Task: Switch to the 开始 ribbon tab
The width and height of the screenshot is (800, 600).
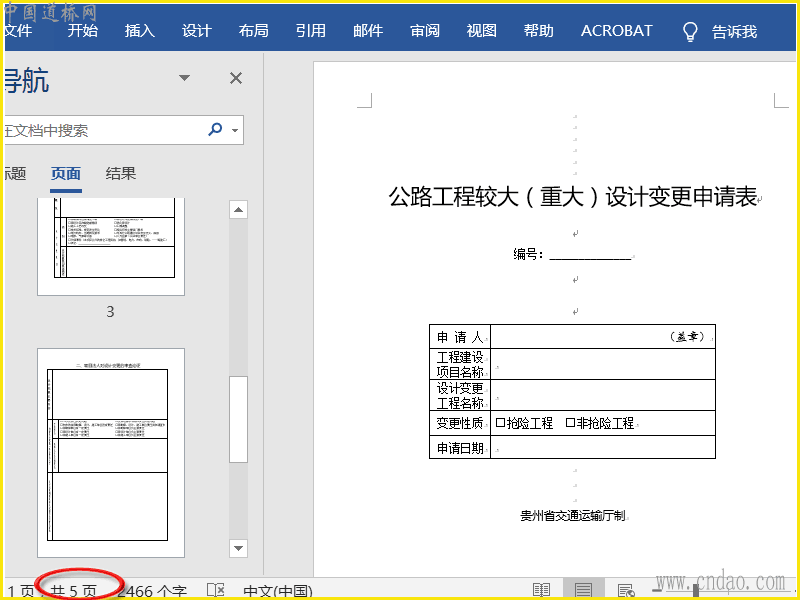Action: coord(83,31)
